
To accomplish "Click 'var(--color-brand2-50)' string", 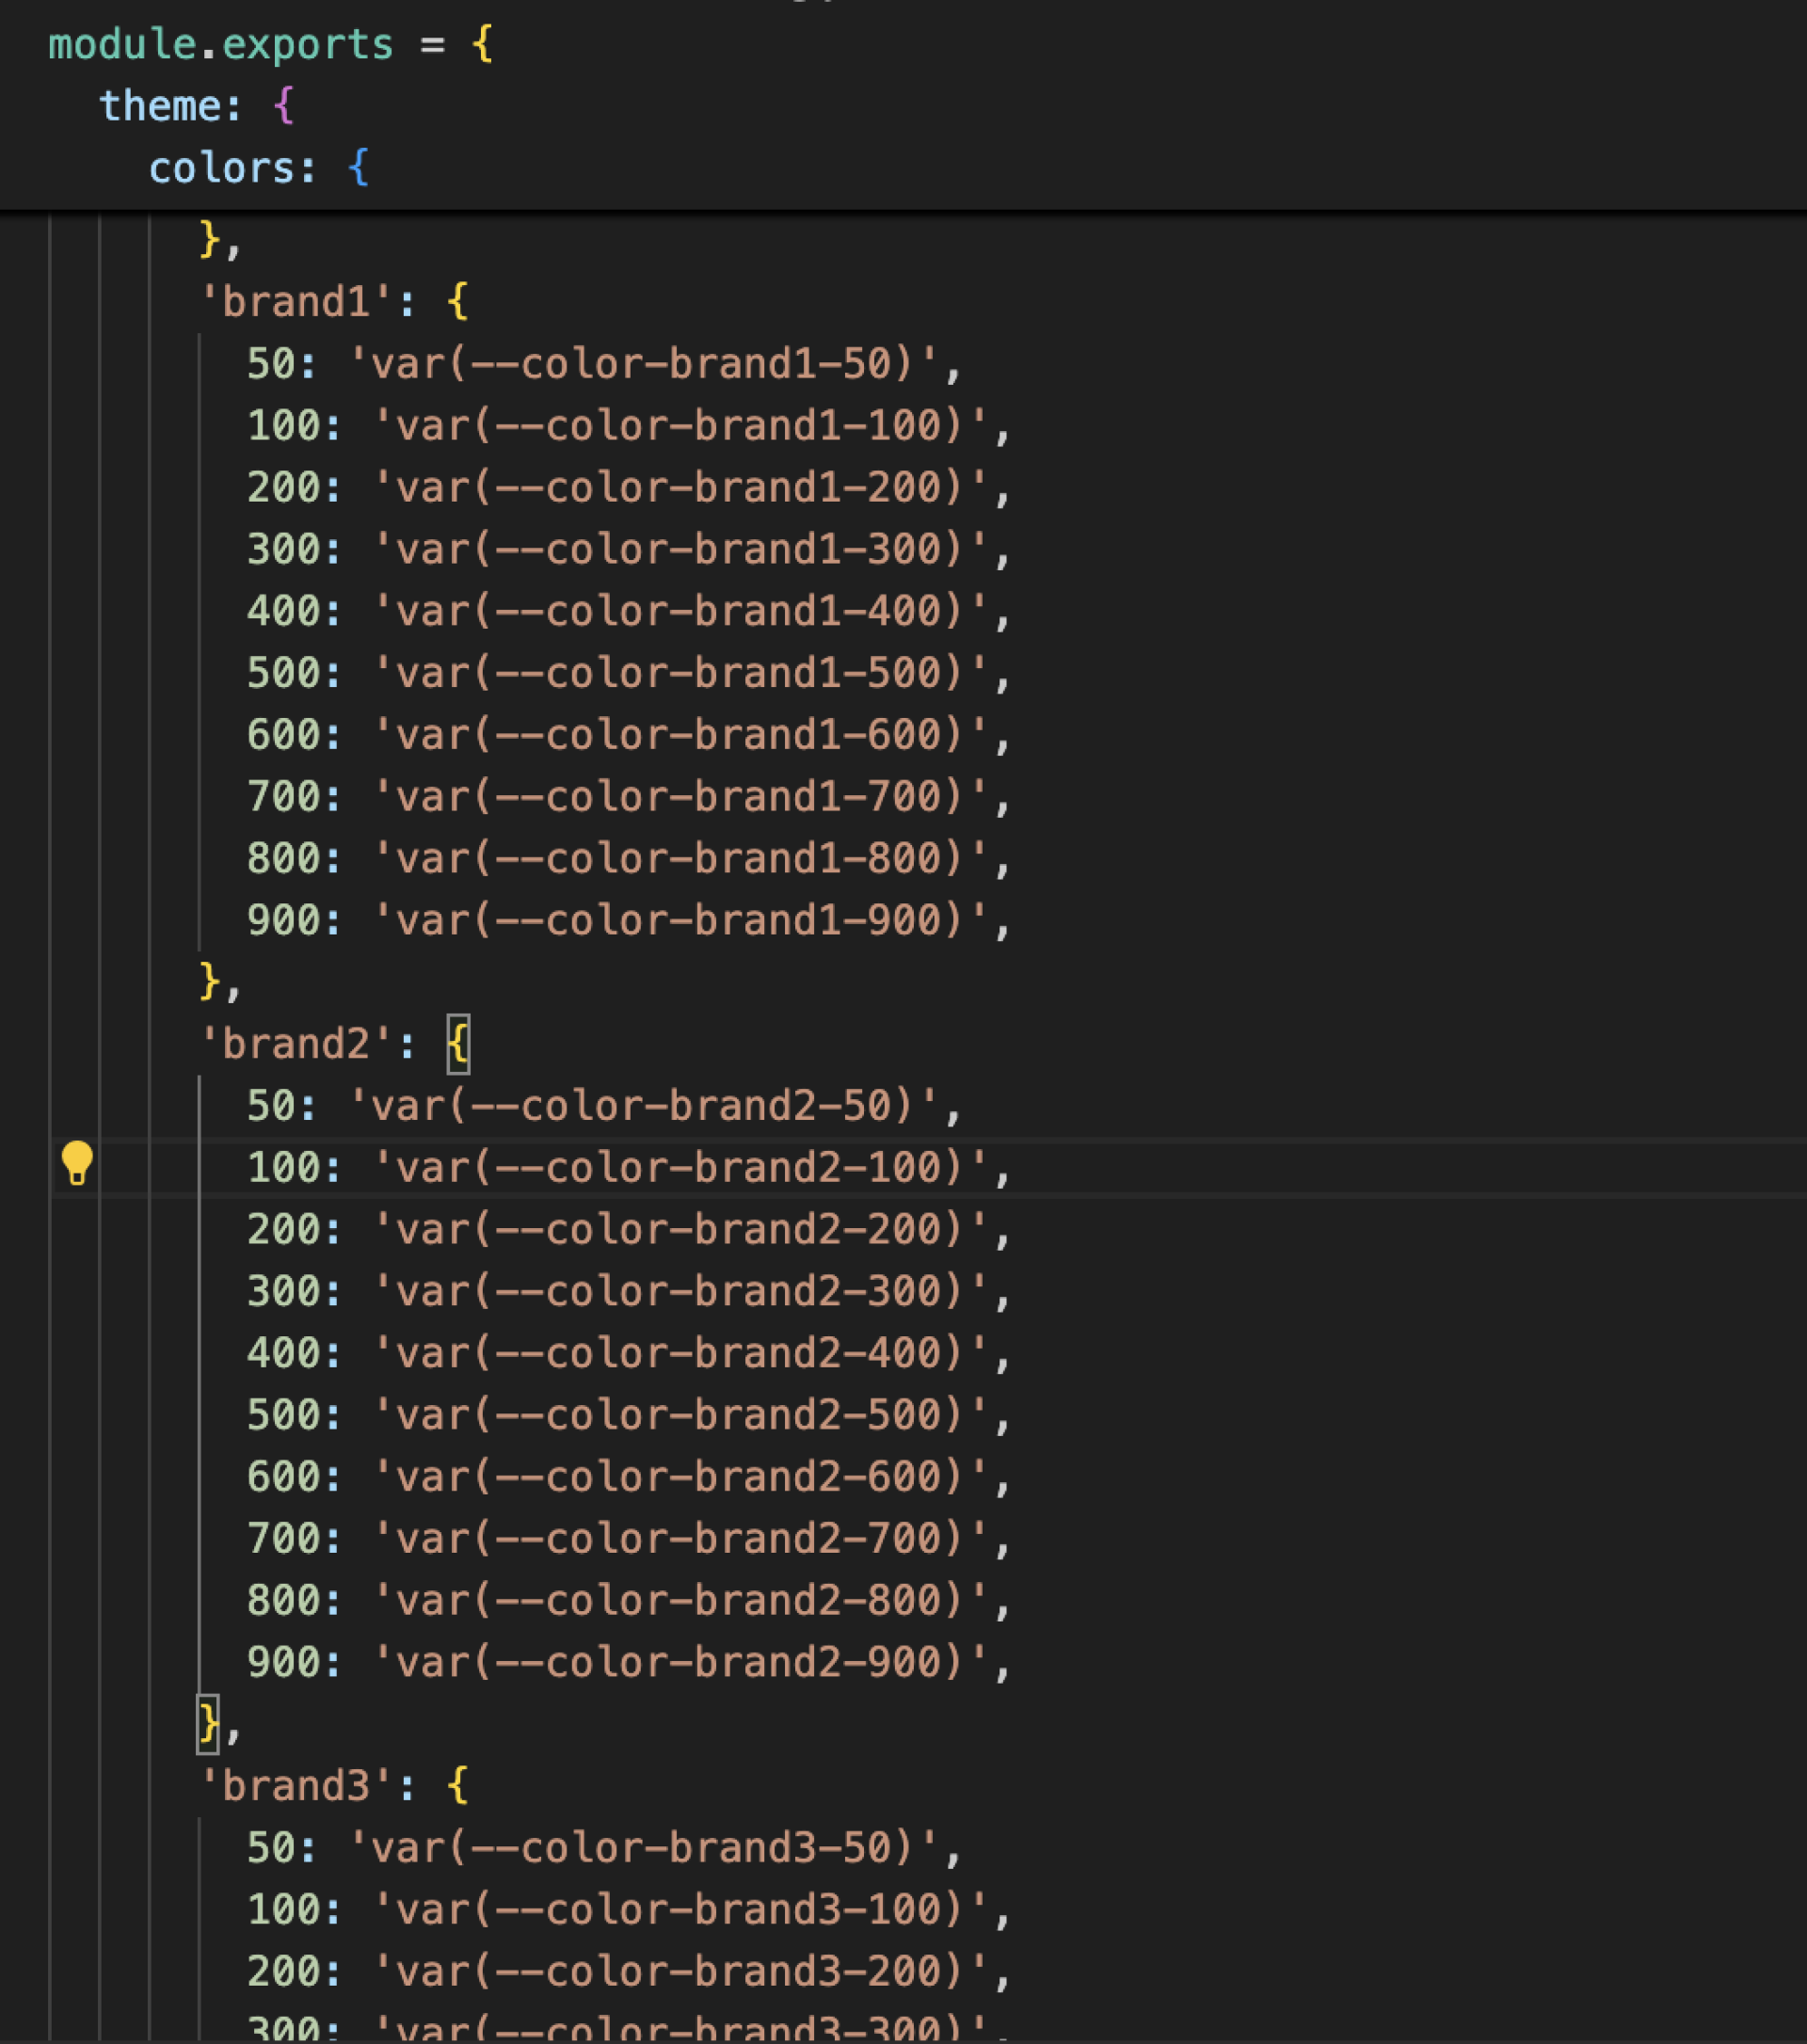I will coord(643,1105).
